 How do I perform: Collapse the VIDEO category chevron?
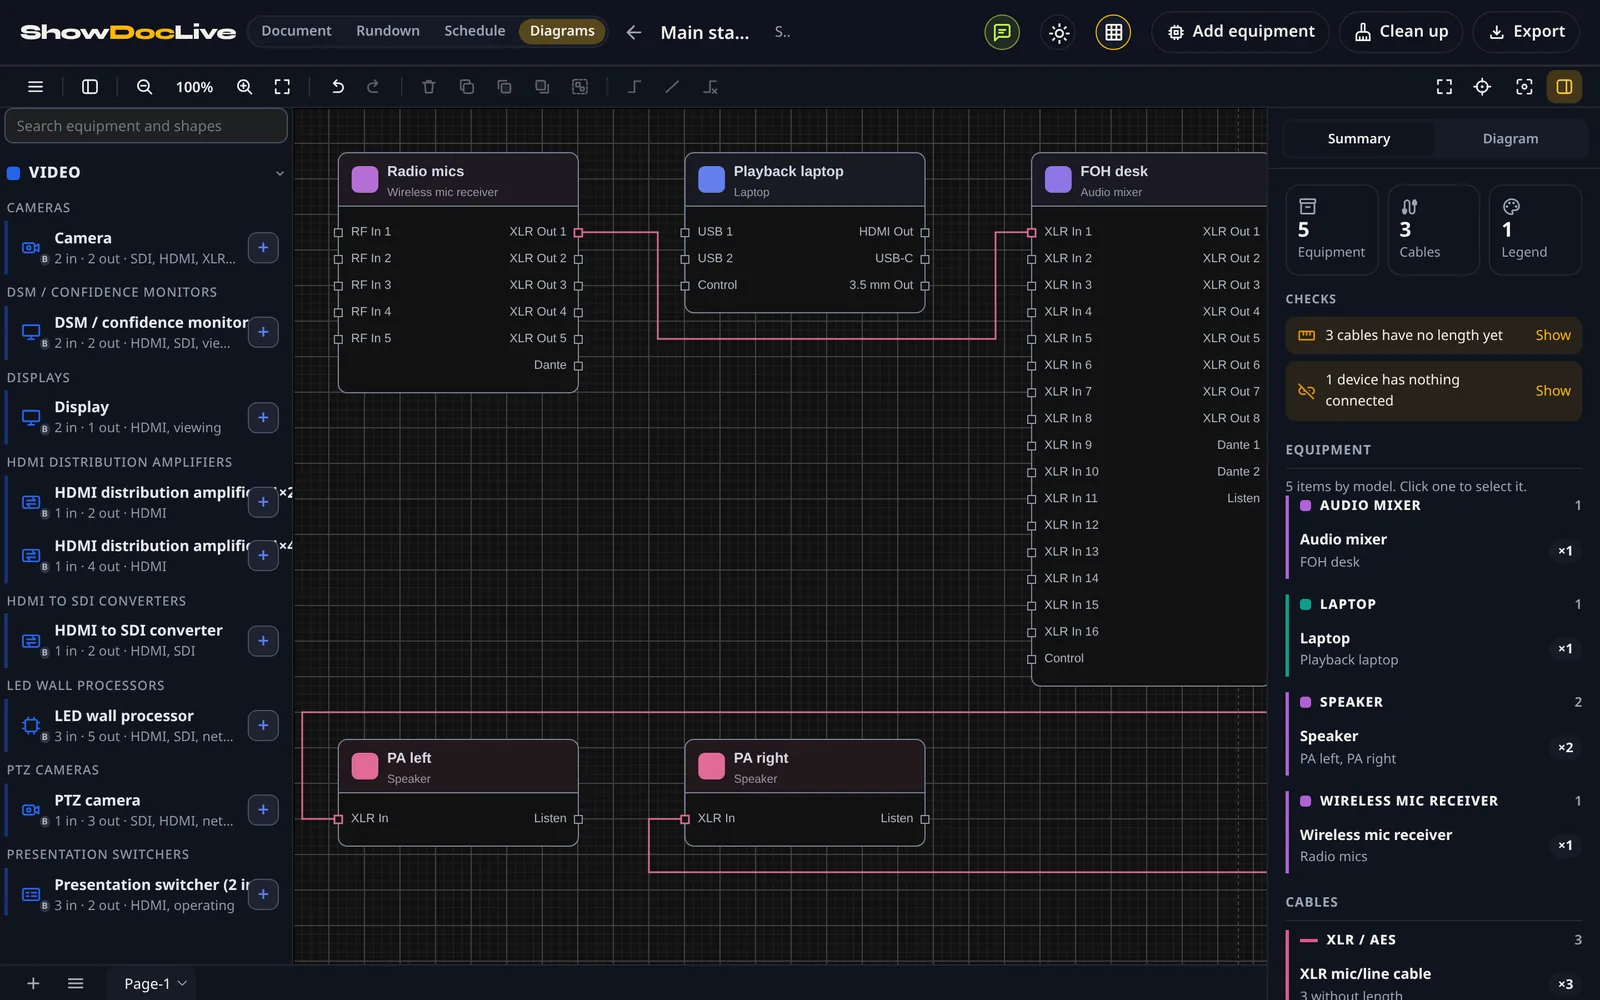click(279, 173)
